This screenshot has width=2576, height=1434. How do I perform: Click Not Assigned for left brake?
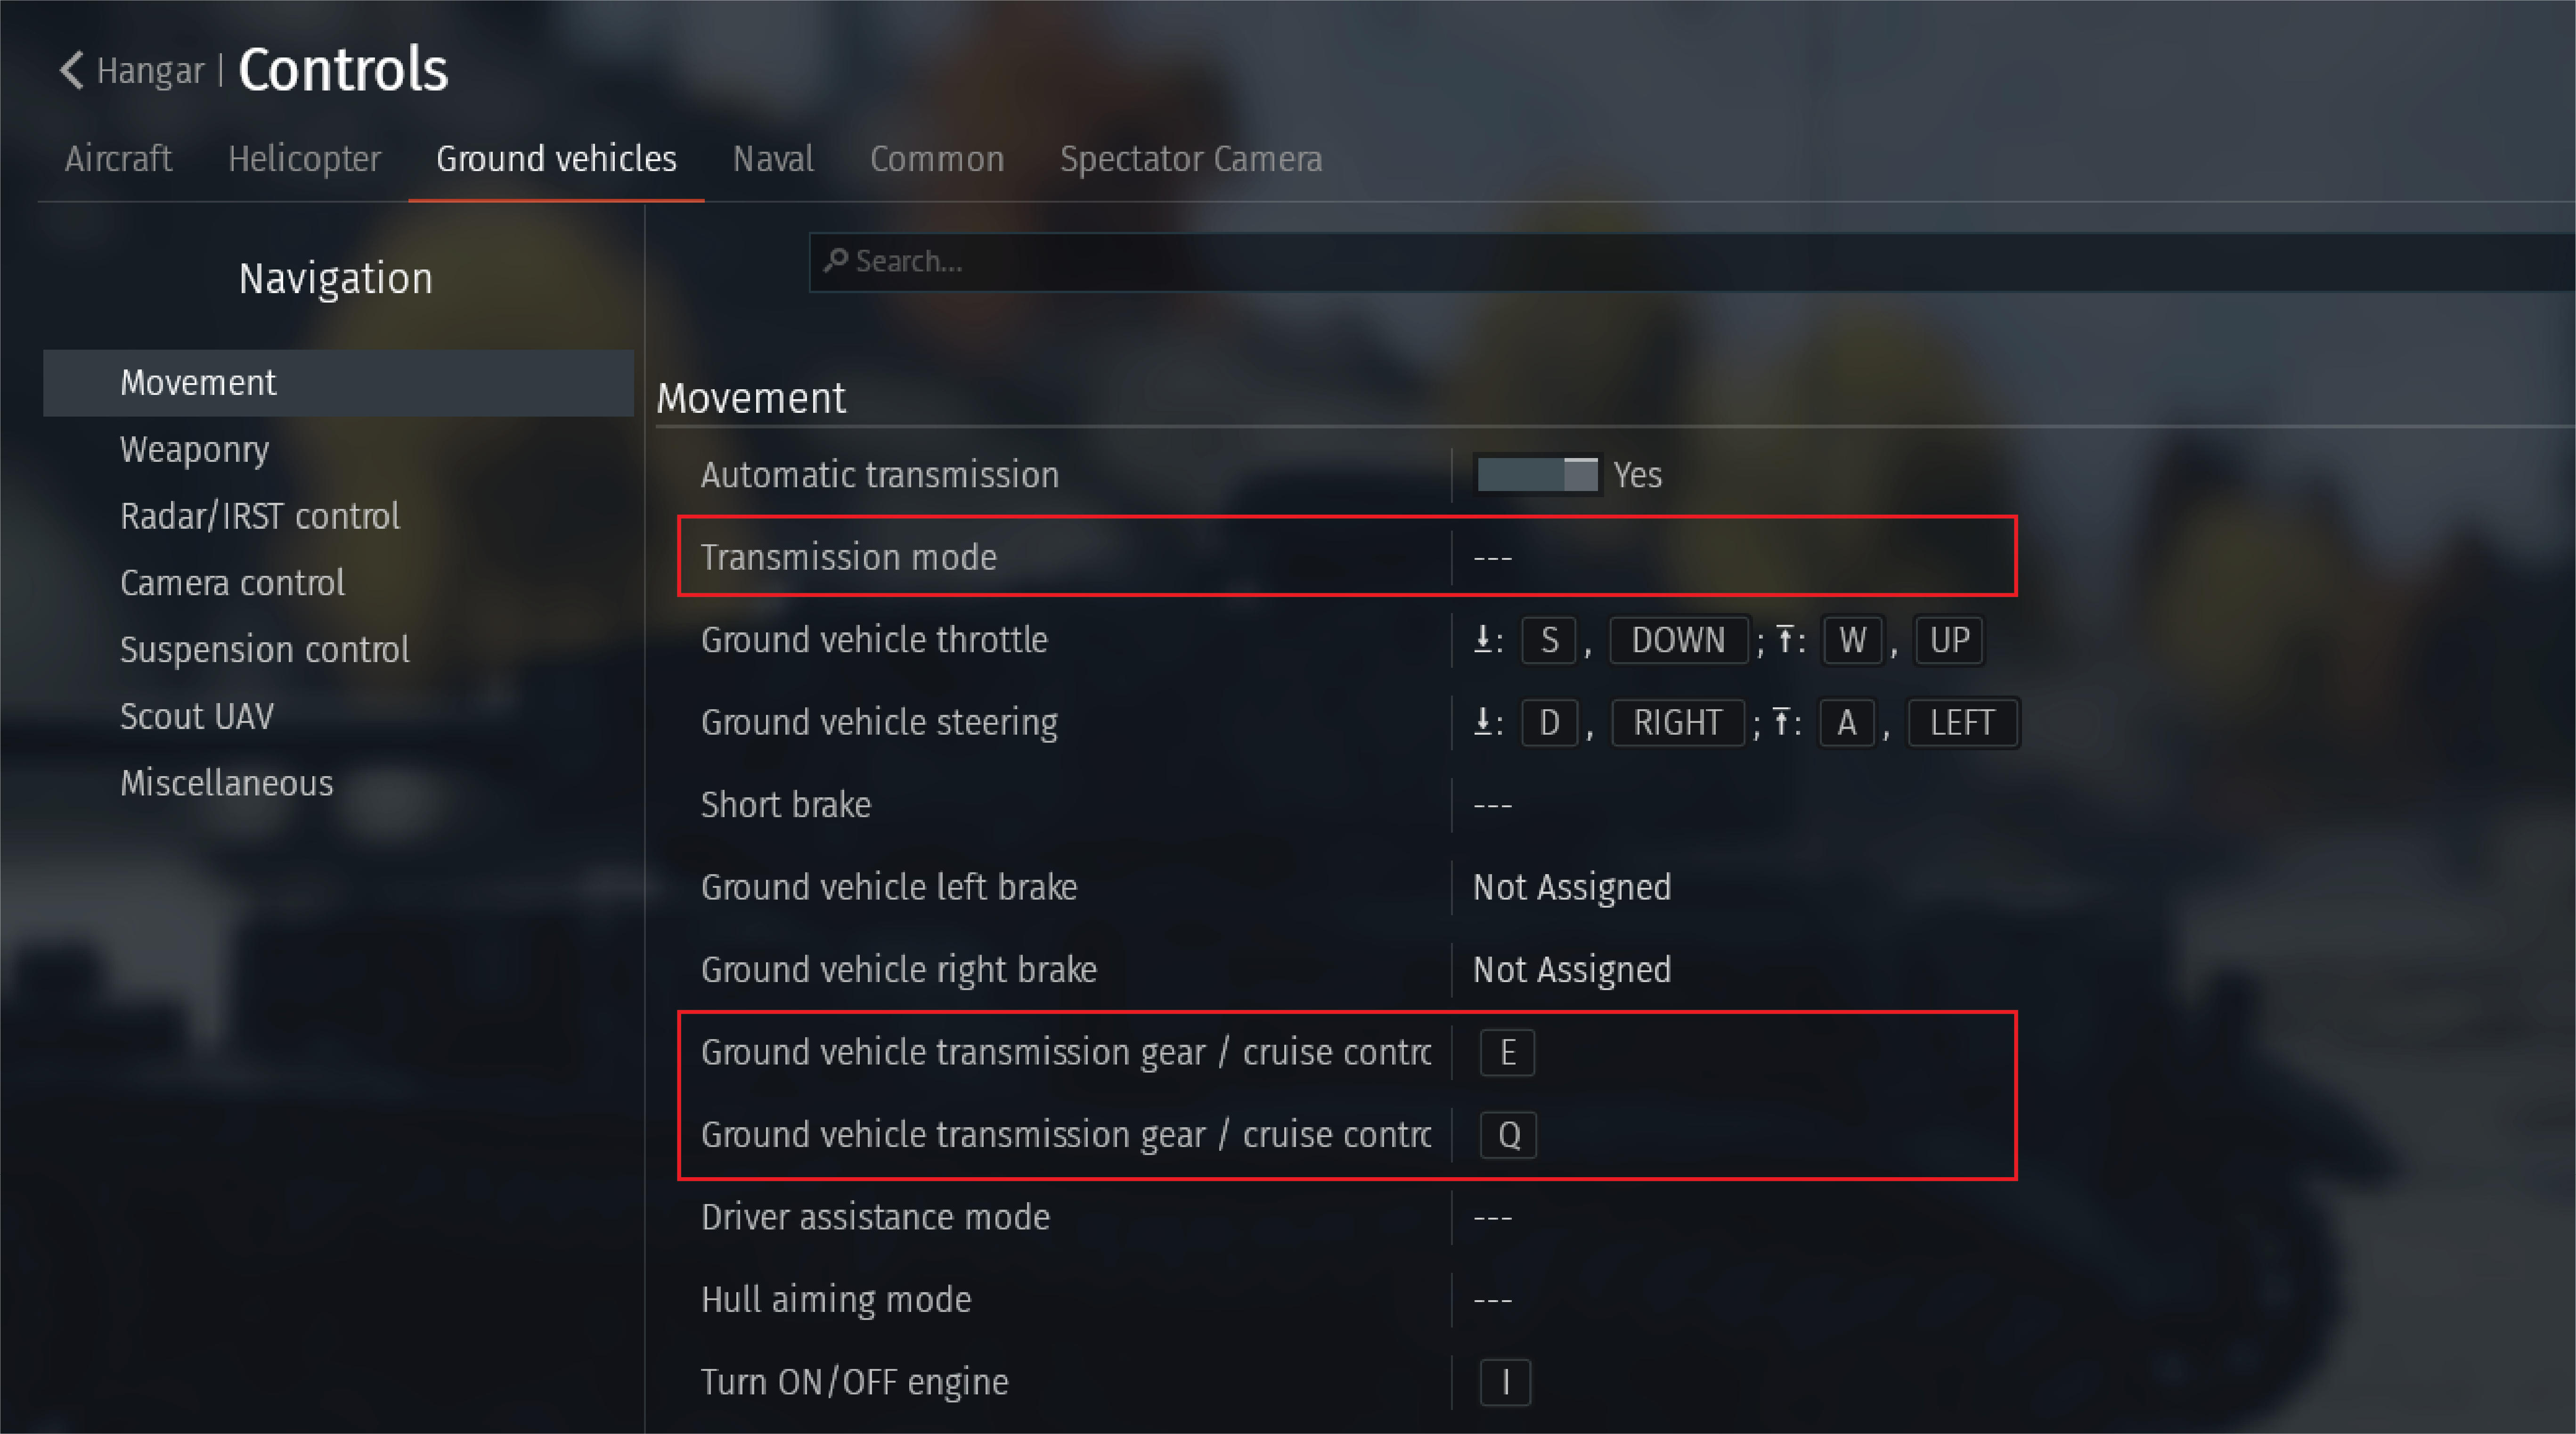1572,887
